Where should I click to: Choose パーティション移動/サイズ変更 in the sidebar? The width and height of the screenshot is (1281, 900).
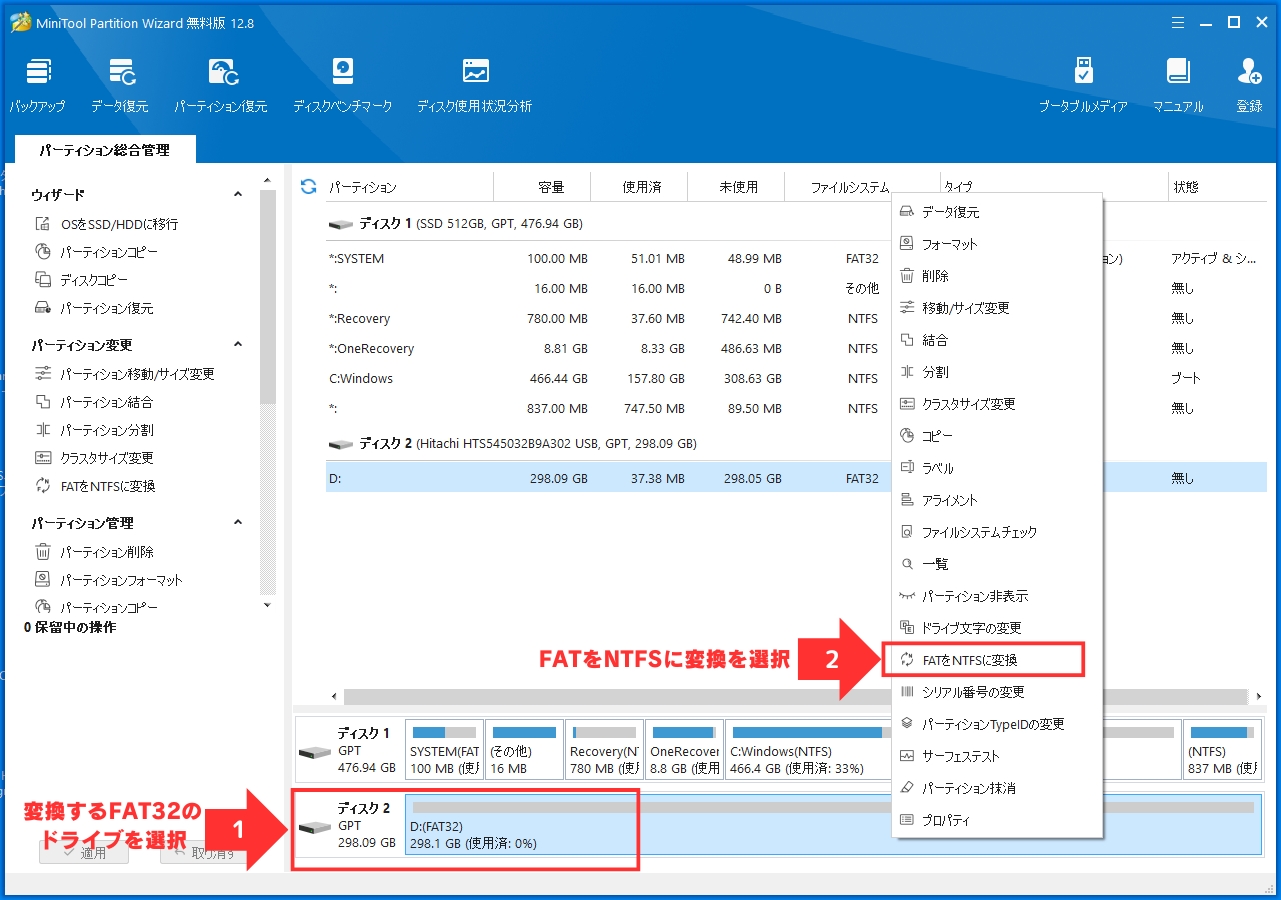coord(125,374)
